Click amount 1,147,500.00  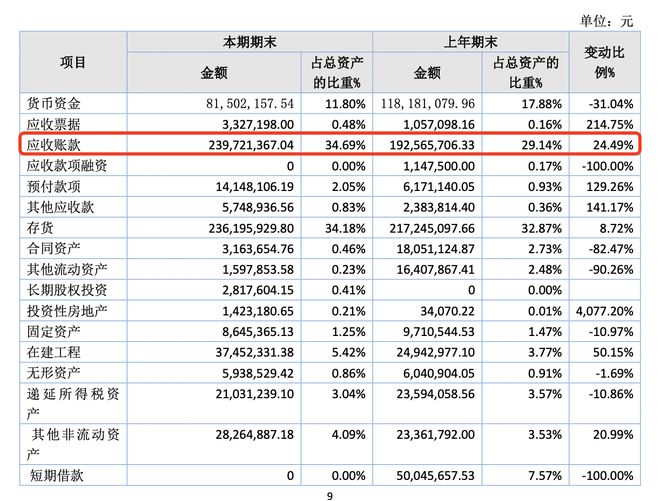(x=439, y=166)
